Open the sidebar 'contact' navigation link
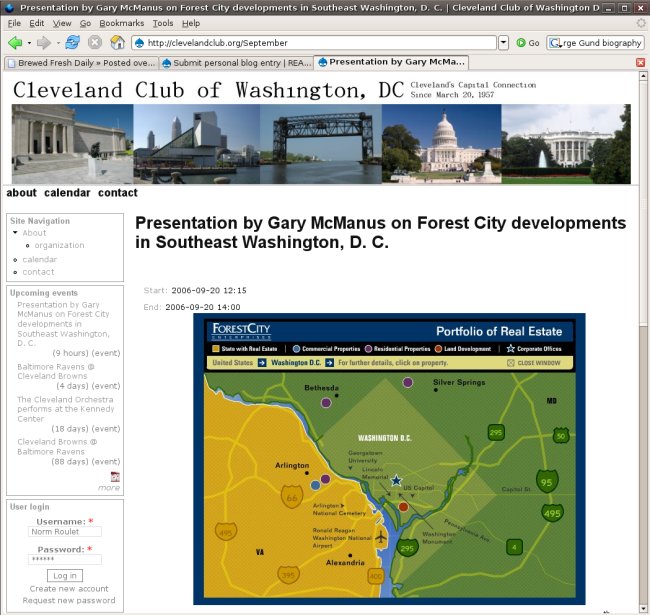650x615 pixels. [x=38, y=272]
